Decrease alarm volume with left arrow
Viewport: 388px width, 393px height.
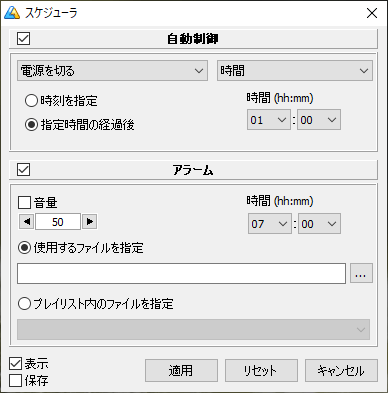[26, 221]
